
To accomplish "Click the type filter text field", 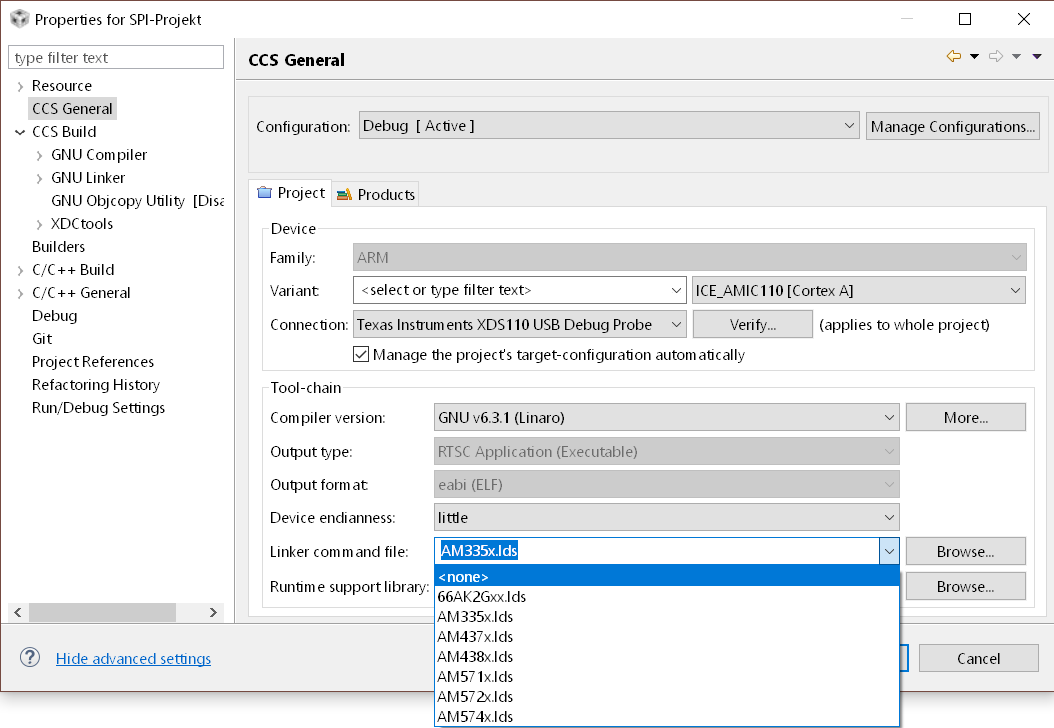I will click(116, 58).
